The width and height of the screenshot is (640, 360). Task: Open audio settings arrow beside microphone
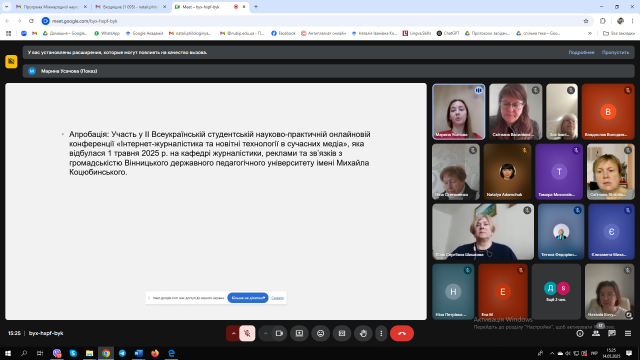pyautogui.click(x=233, y=333)
